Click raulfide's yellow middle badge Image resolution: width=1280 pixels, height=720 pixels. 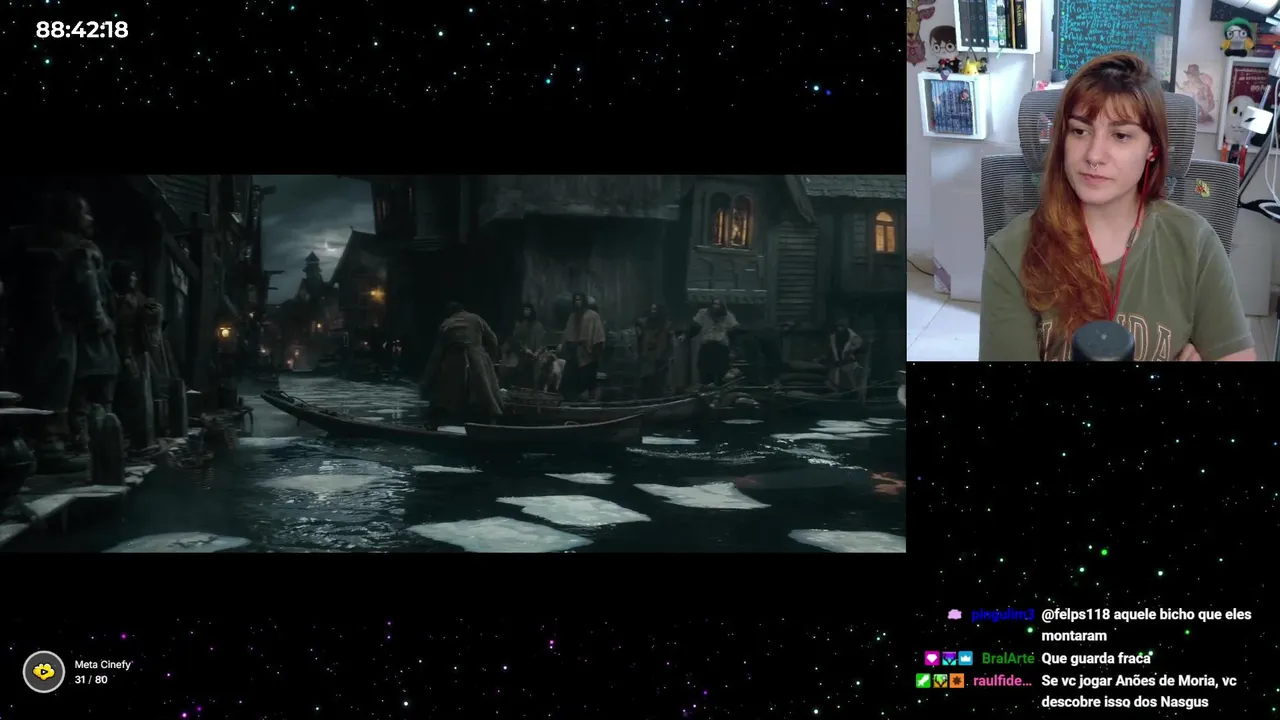coord(940,681)
